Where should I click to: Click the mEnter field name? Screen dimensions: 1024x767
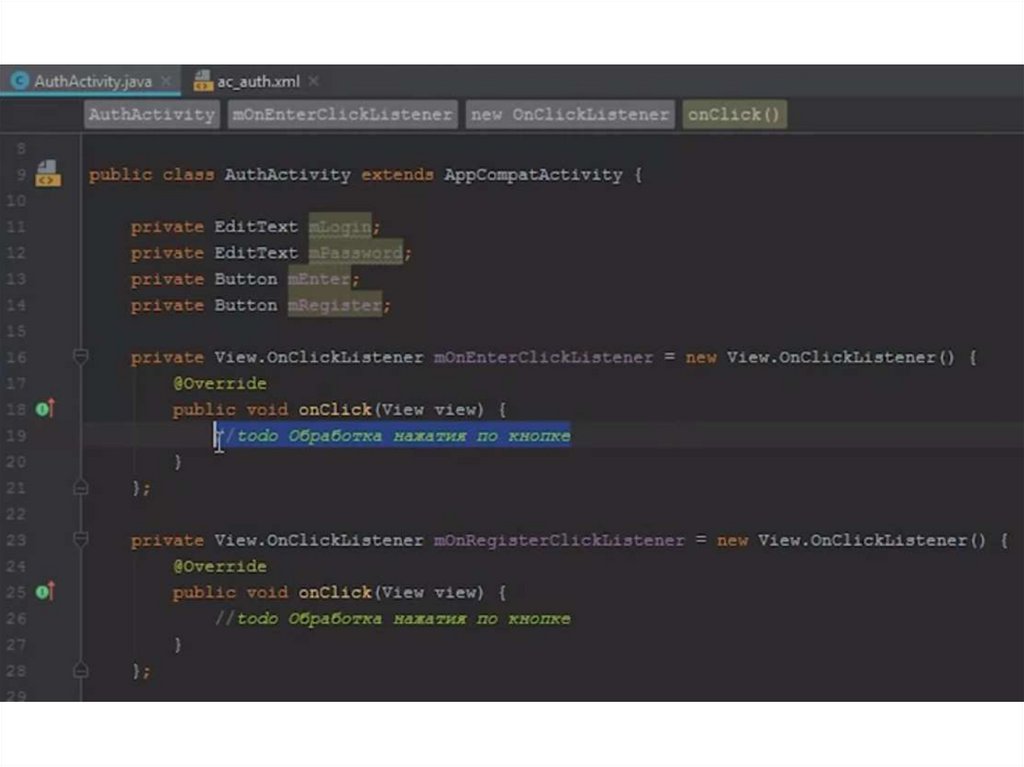[319, 279]
